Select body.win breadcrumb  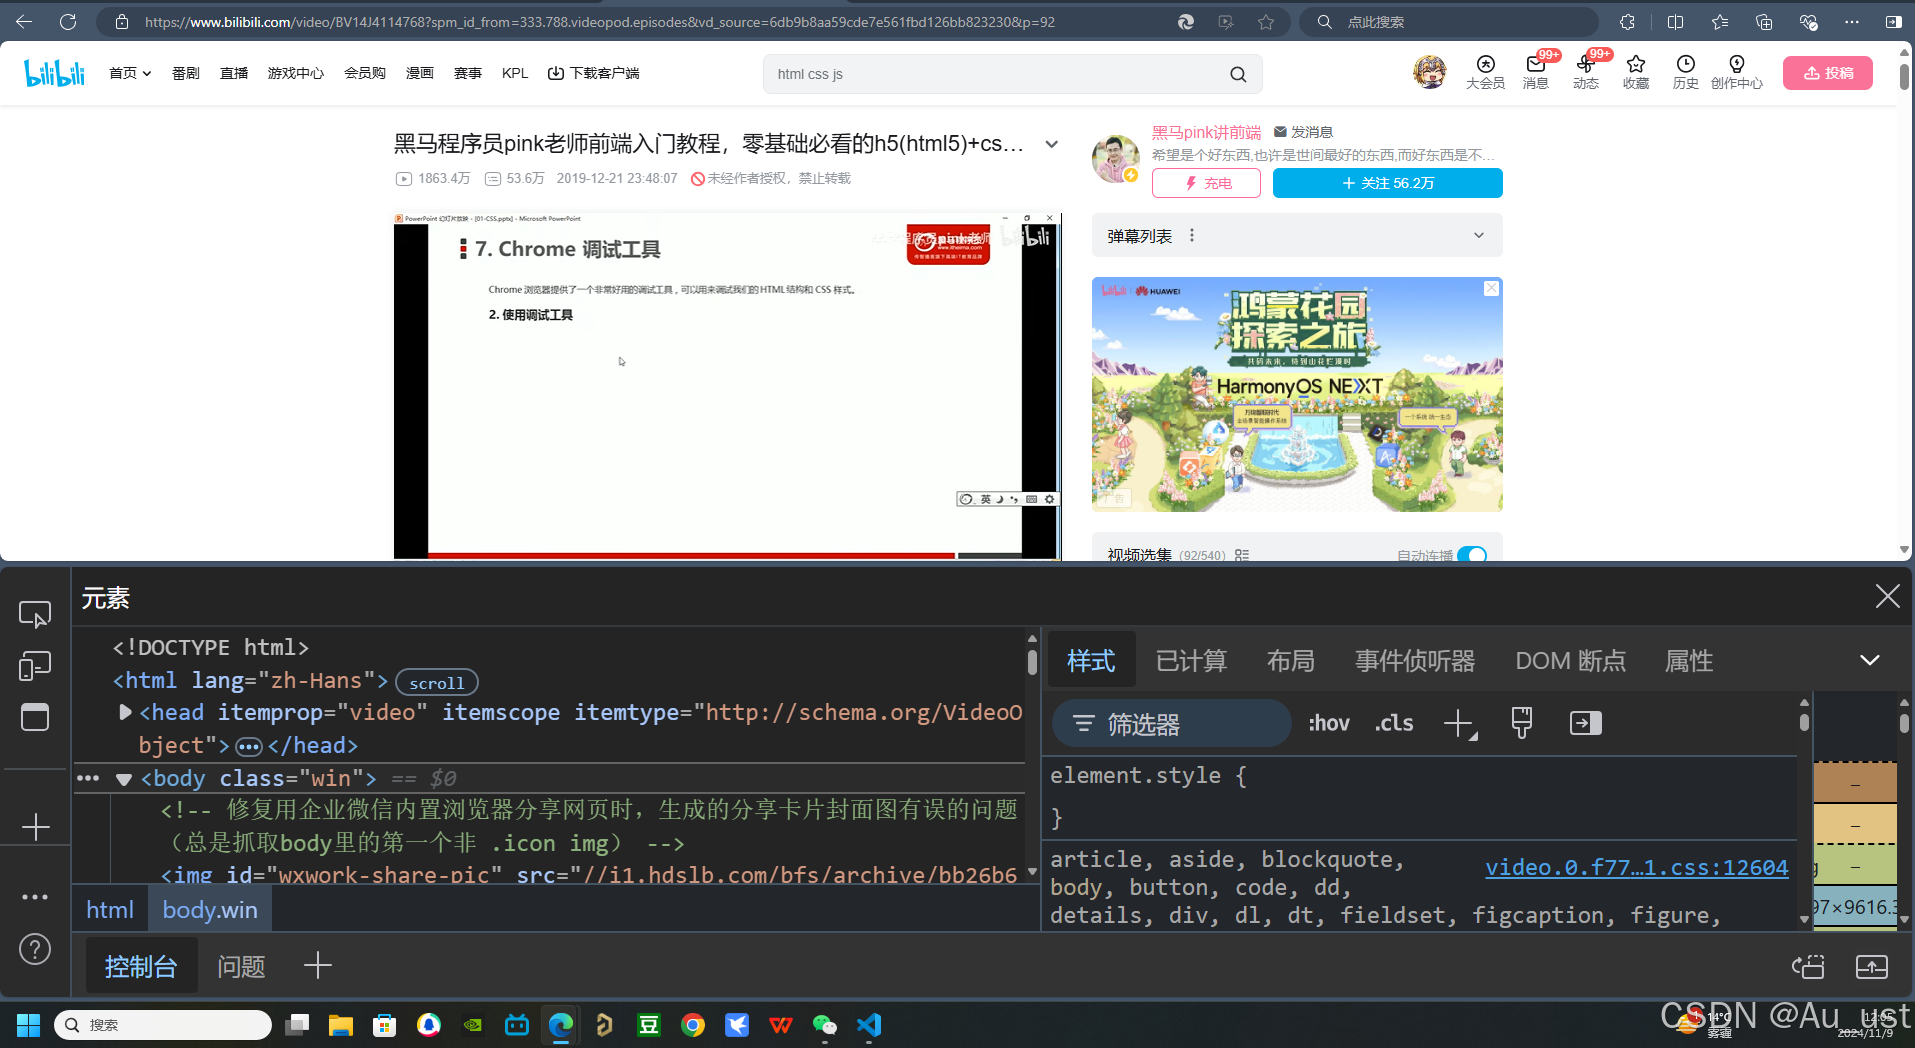(x=210, y=910)
